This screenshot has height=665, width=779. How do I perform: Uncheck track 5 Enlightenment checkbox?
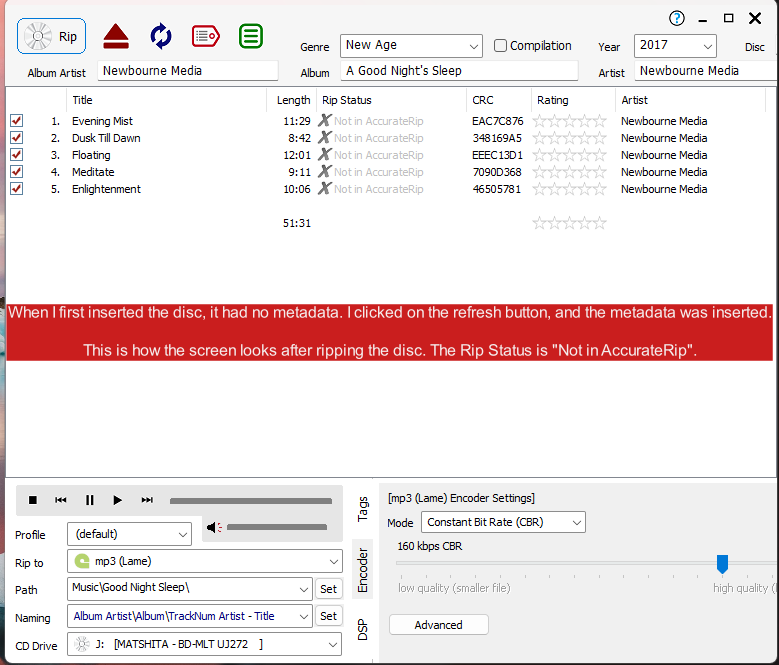pos(16,189)
